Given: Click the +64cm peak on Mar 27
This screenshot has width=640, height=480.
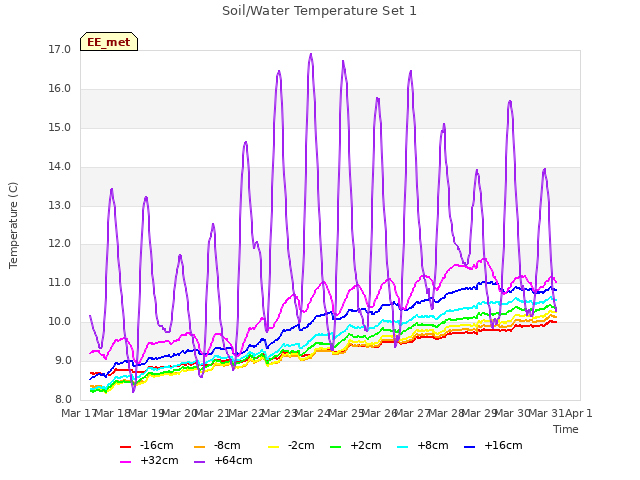Looking at the screenshot, I should 411,71.
